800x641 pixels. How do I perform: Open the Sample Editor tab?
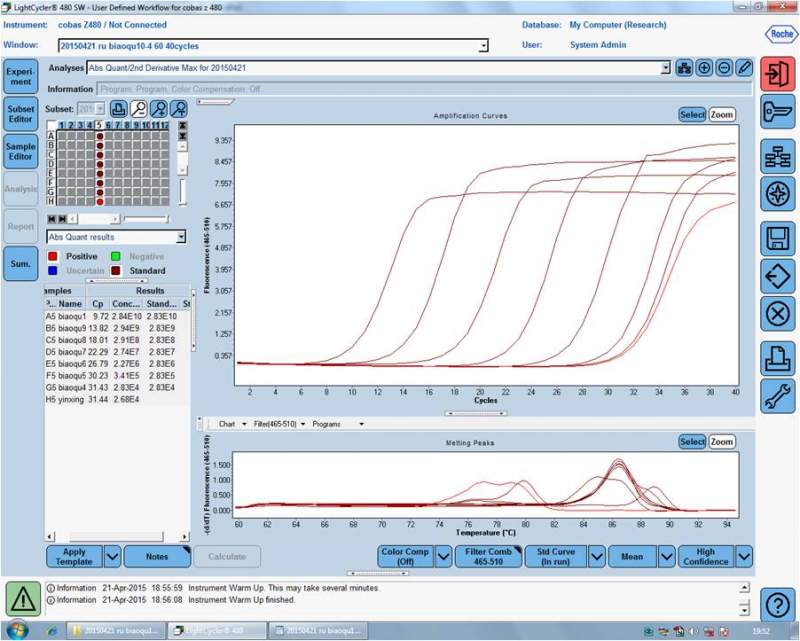tap(20, 152)
